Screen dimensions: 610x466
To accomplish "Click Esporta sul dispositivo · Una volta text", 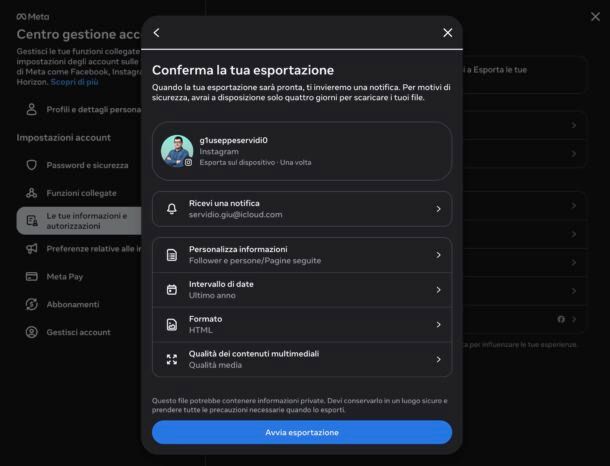I will tap(255, 163).
